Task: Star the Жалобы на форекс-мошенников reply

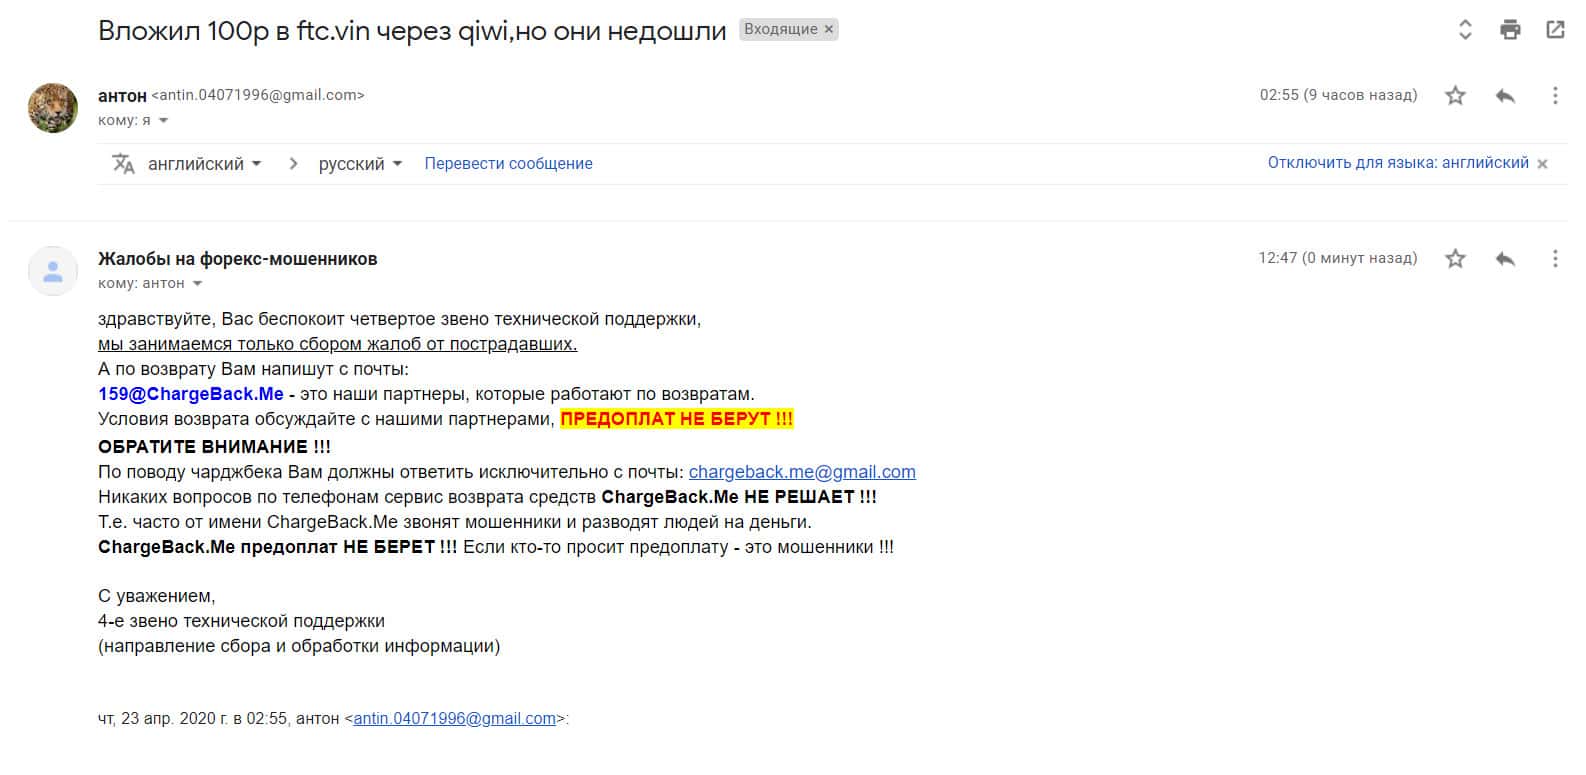Action: [1455, 259]
